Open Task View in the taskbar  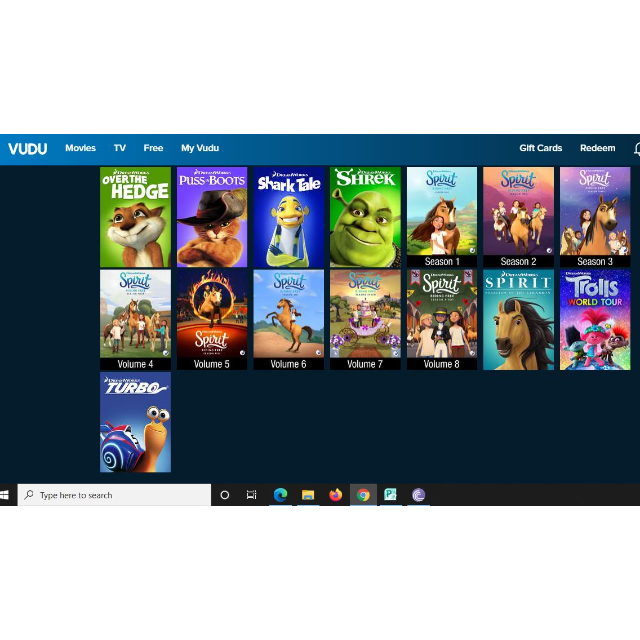(x=252, y=495)
